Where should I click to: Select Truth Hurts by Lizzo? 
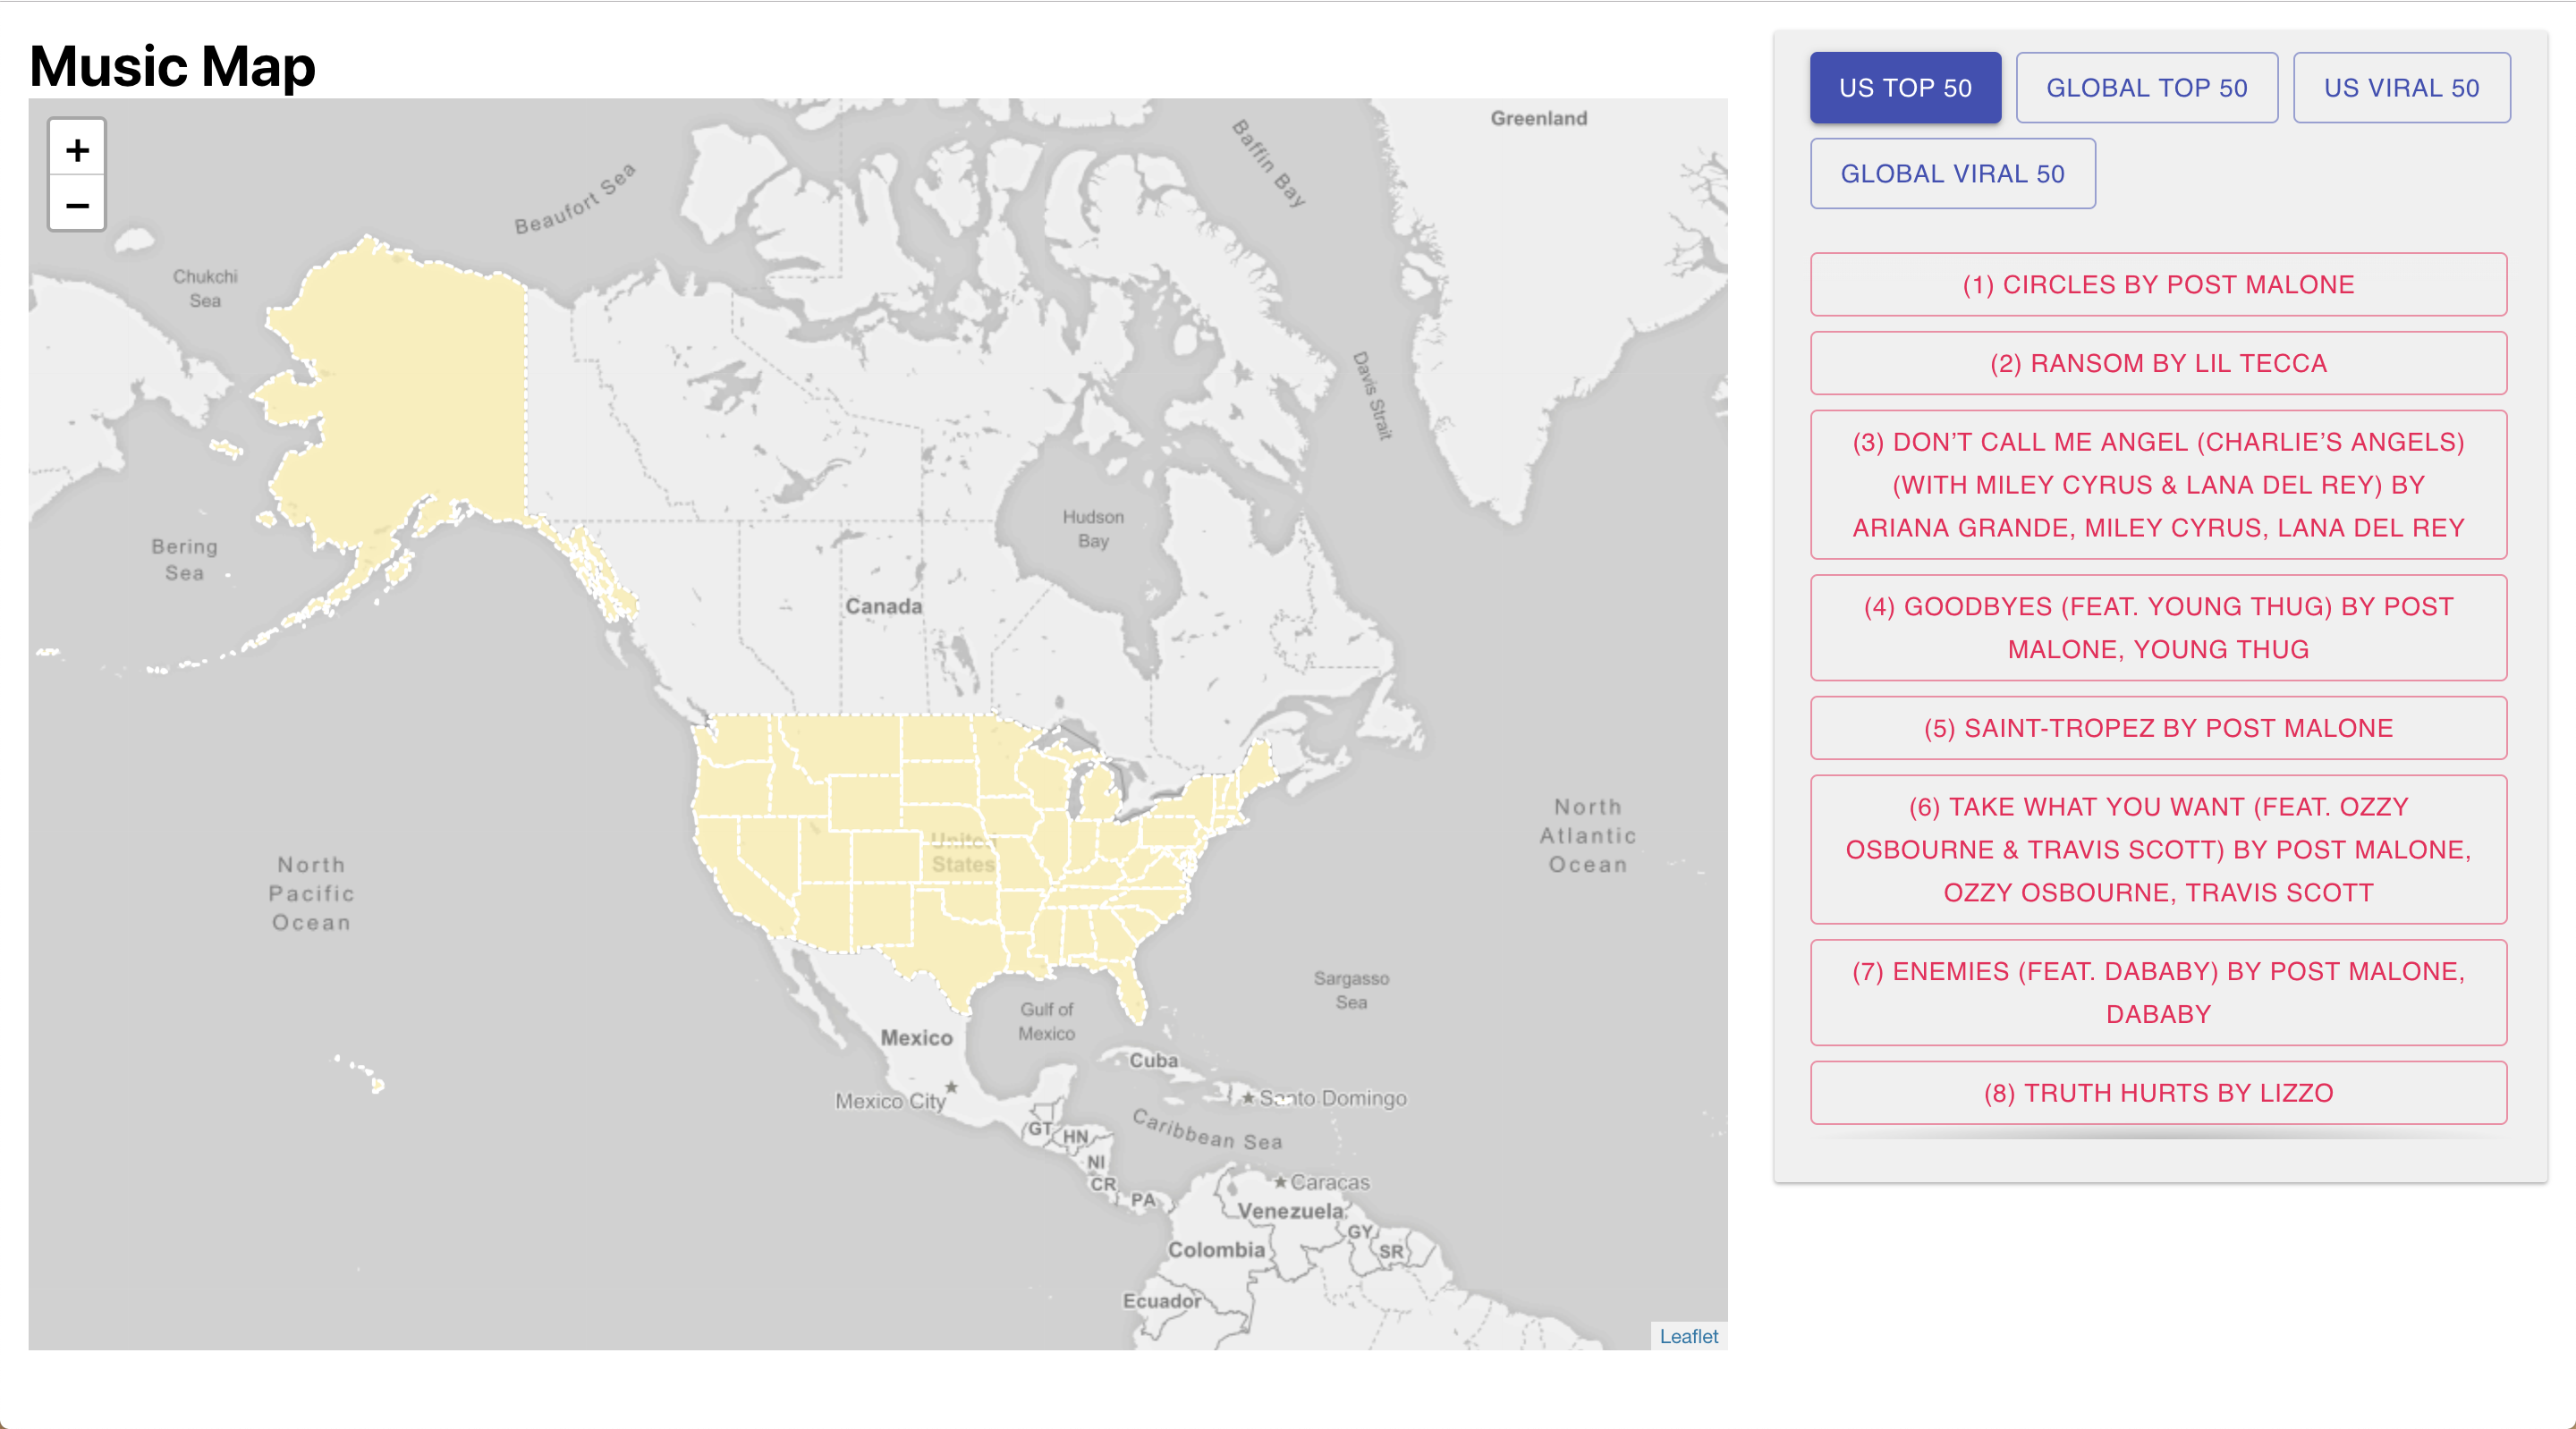tap(2158, 1093)
